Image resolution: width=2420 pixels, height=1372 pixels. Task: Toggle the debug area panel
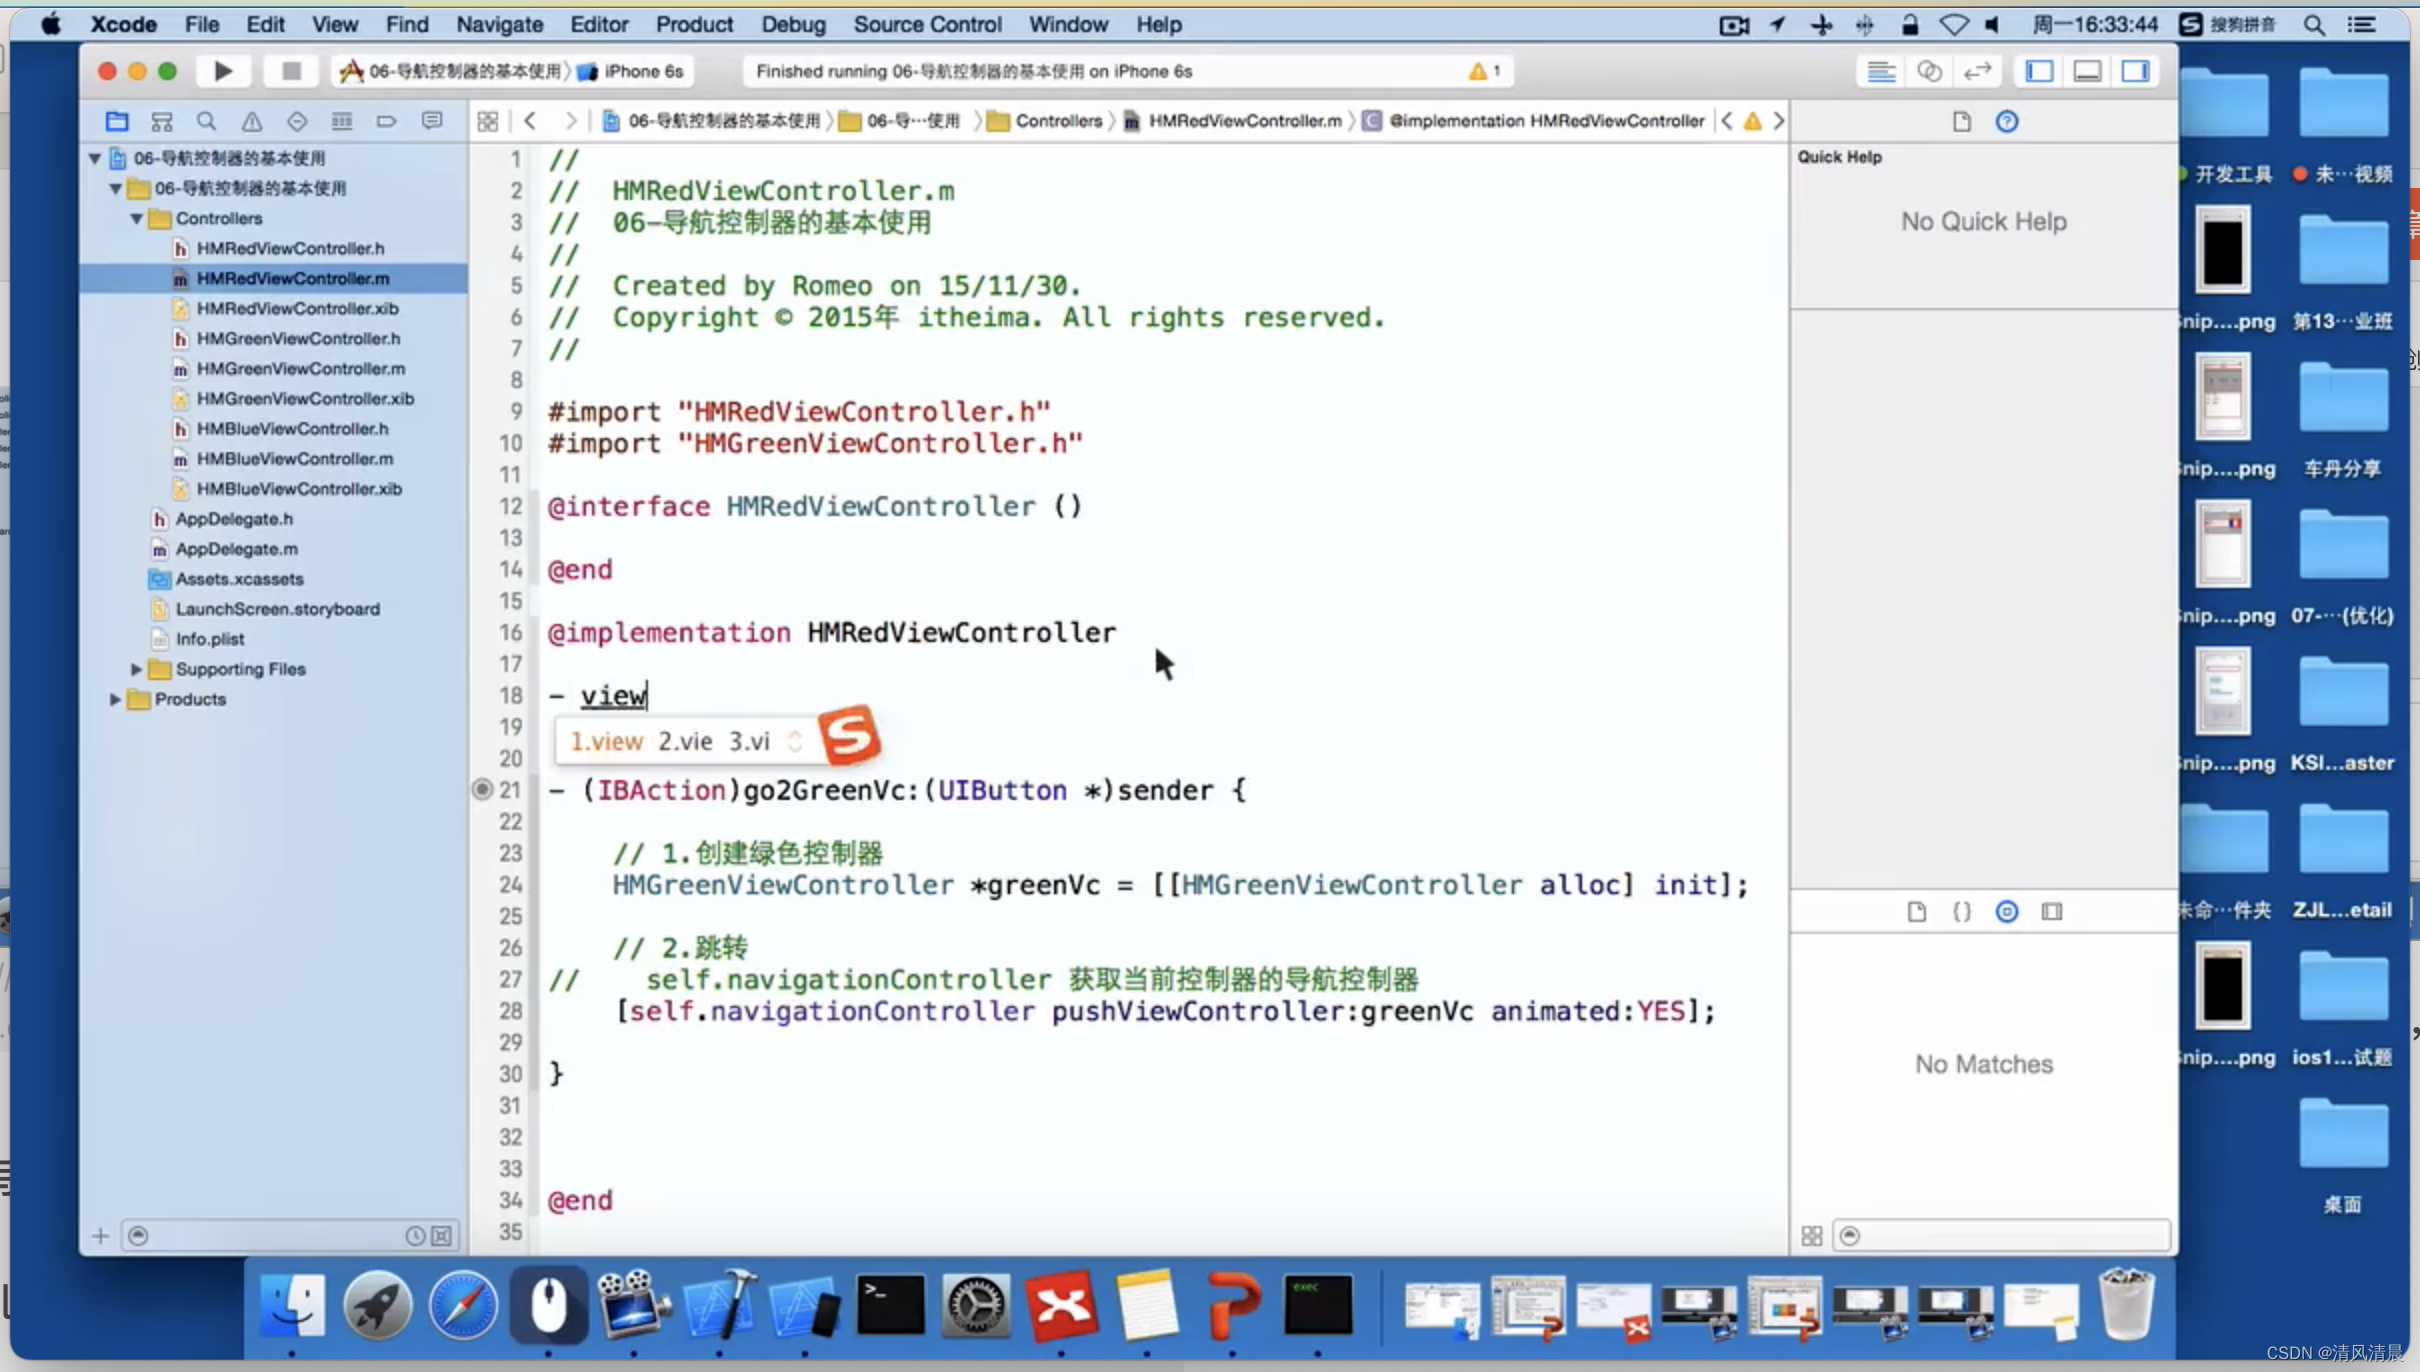click(x=2091, y=70)
